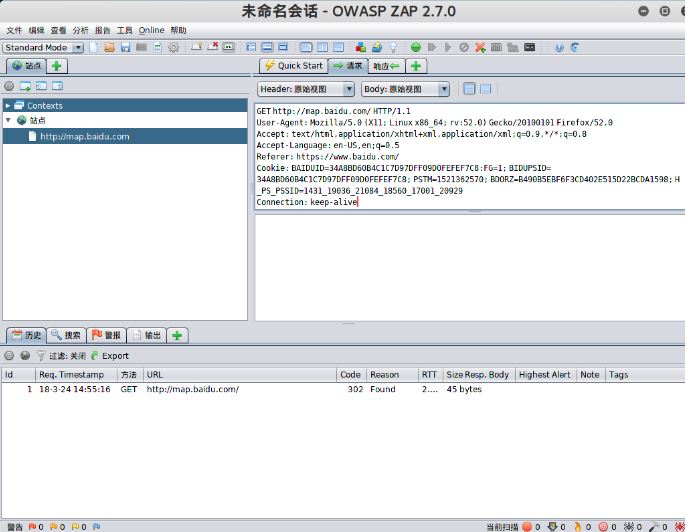This screenshot has width=686, height=532.
Task: Click the Submit and continue play icon
Action: [448, 47]
